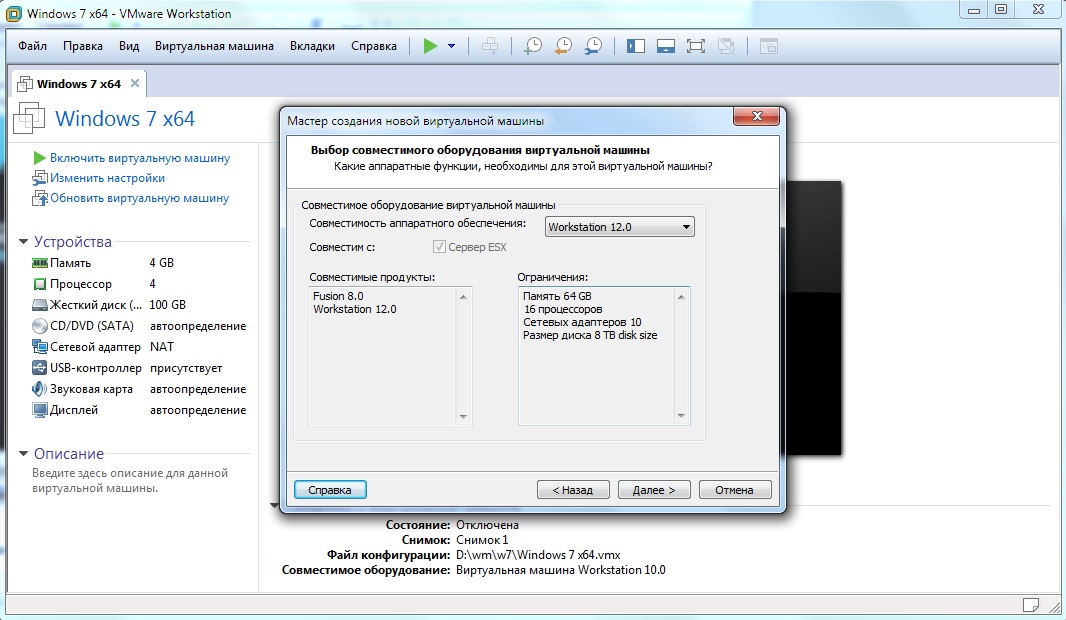Select the Сетевой адаптер device icon
The width and height of the screenshot is (1066, 620).
pos(39,347)
